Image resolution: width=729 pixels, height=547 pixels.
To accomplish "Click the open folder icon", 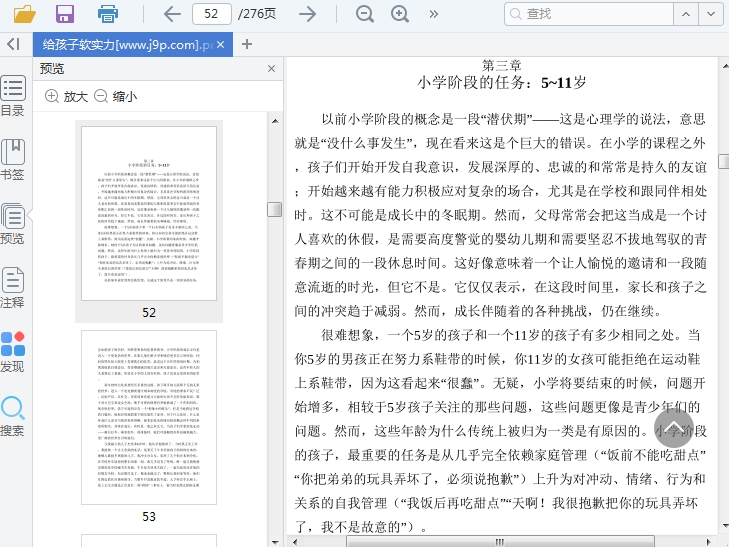I will click(25, 14).
